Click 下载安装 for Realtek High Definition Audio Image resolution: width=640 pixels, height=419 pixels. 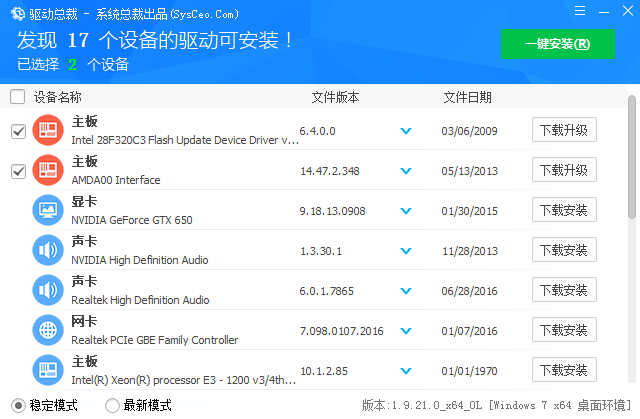[x=564, y=290]
